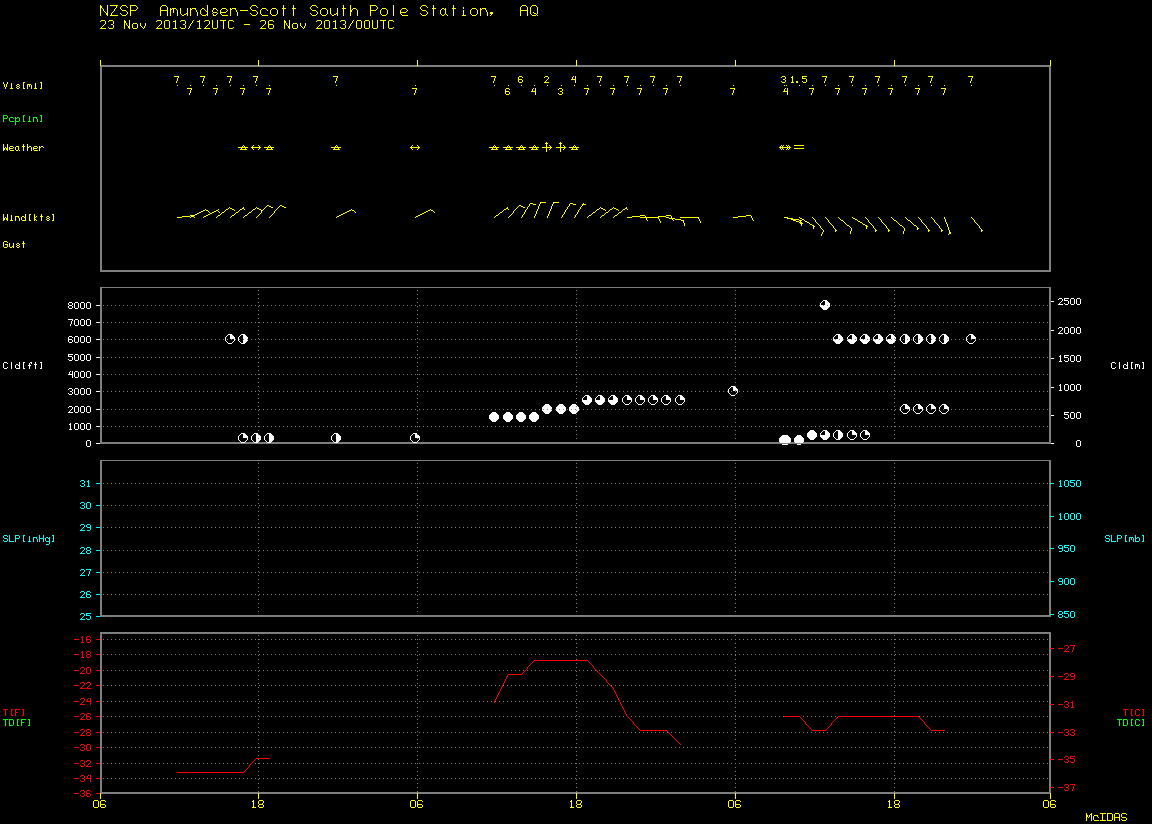Click the Cld[m] axis label

[1128, 366]
